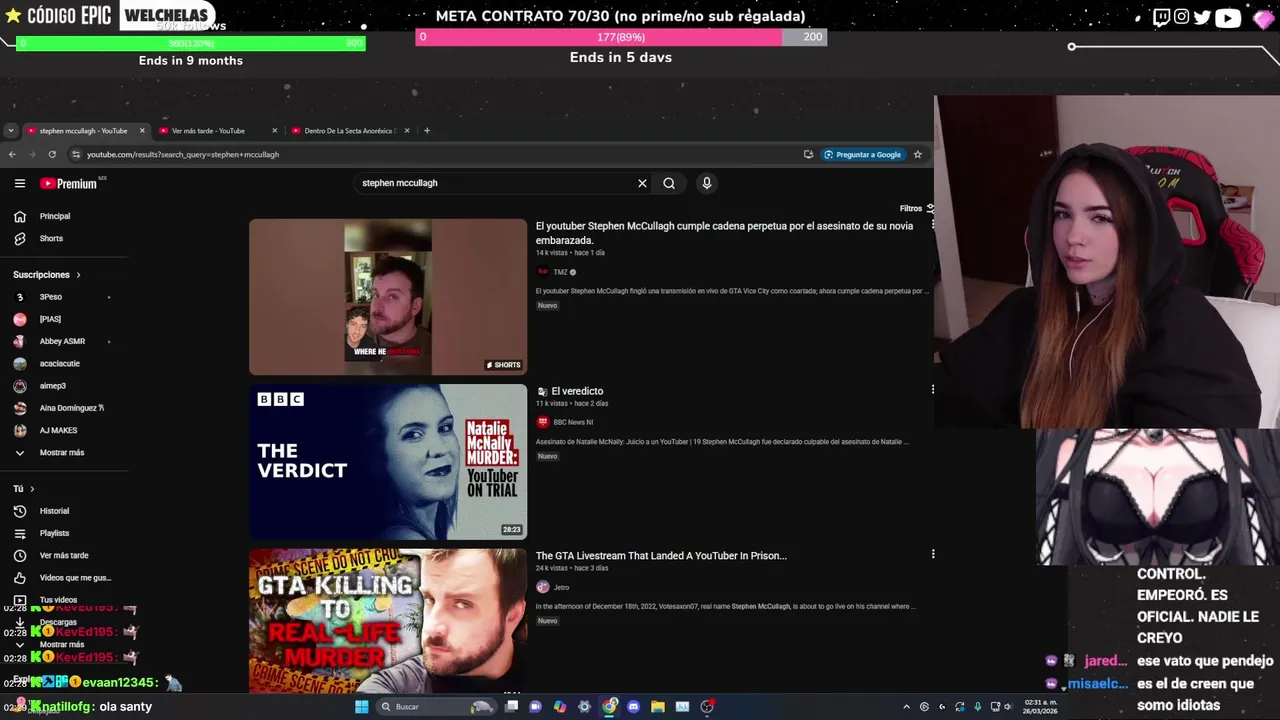Click the browser address bar URL
The height and width of the screenshot is (720, 1280).
[x=183, y=155]
